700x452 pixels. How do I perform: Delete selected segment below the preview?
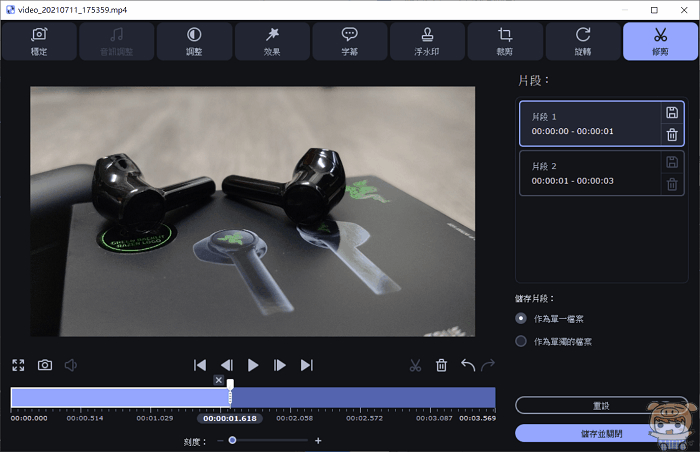coord(442,365)
